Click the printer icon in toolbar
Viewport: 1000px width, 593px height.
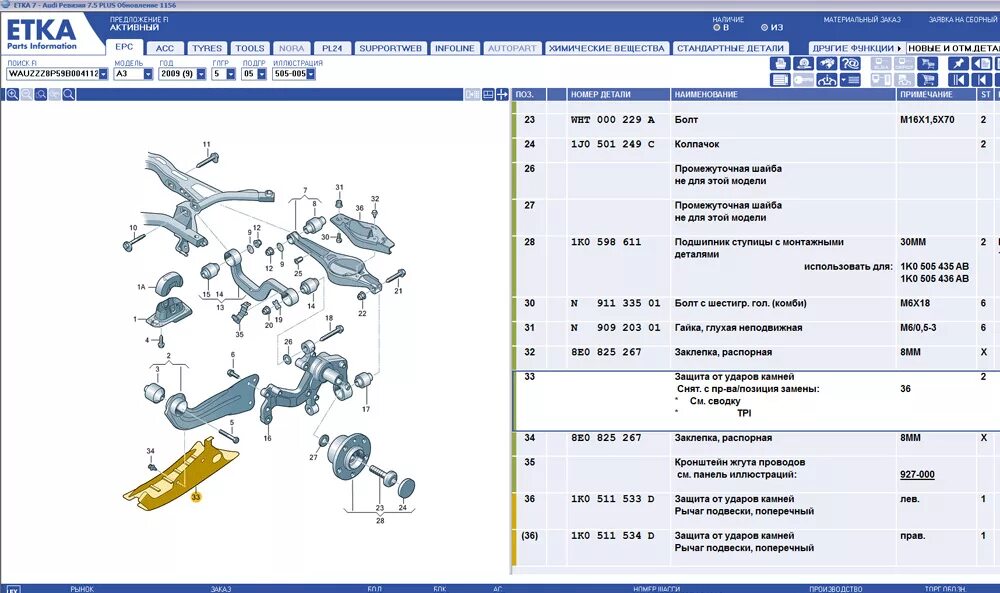780,63
